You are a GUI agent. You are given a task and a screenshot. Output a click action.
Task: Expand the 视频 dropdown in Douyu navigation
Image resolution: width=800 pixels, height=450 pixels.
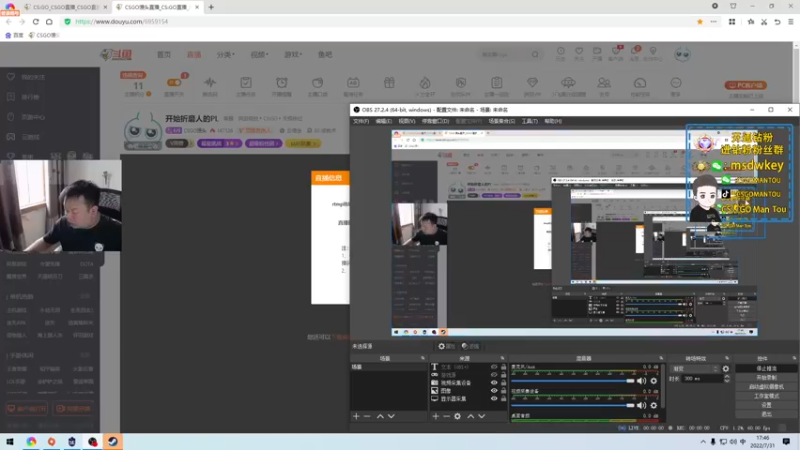[x=259, y=55]
